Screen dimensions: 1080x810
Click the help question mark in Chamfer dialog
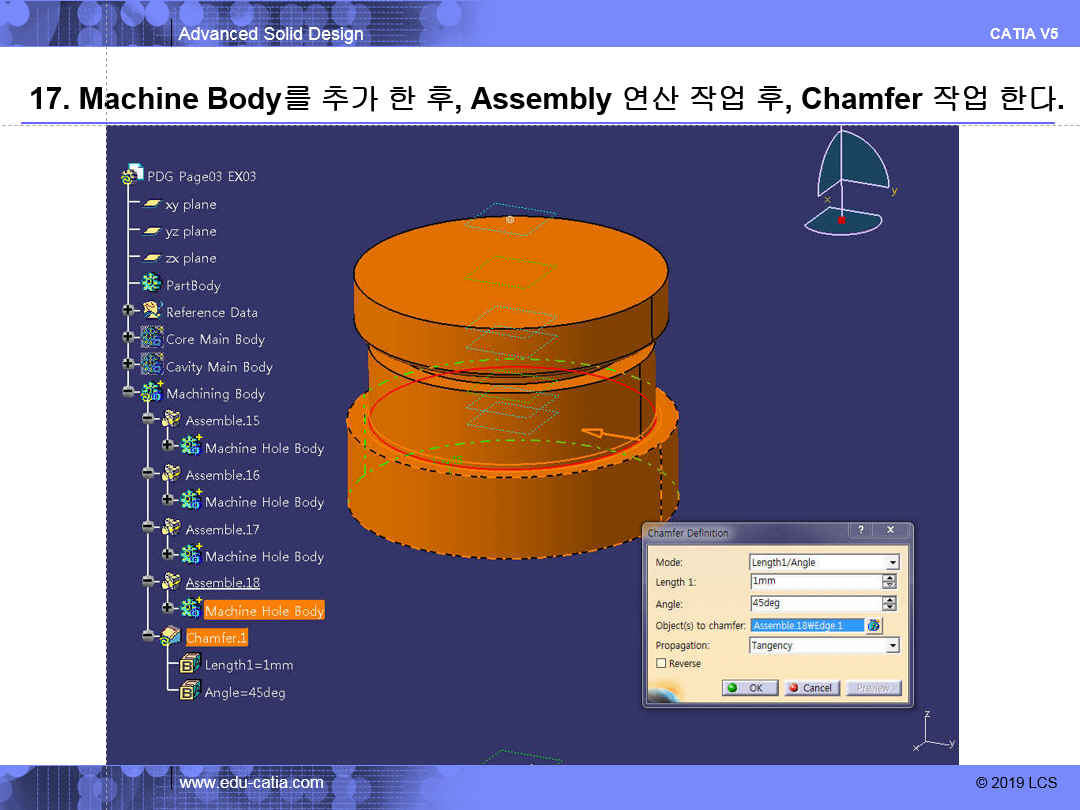tap(860, 530)
